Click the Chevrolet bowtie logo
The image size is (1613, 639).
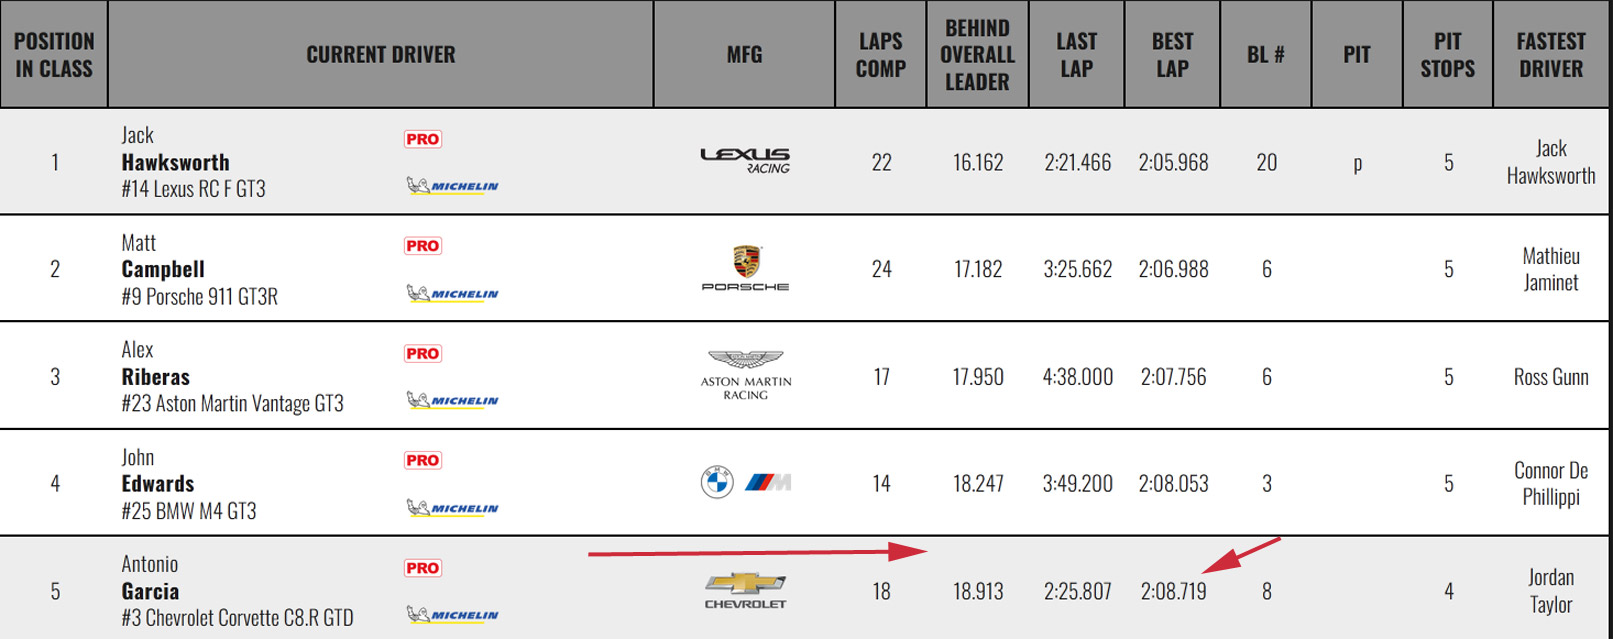click(745, 585)
